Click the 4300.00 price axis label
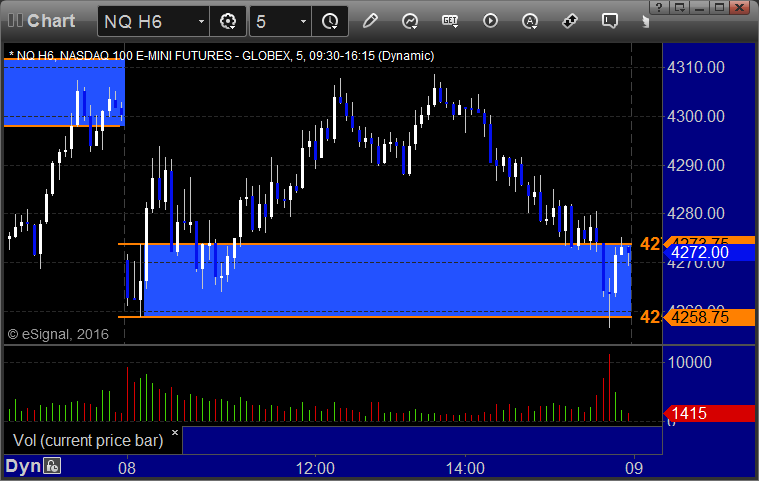Viewport: 759px width, 481px height. point(696,116)
